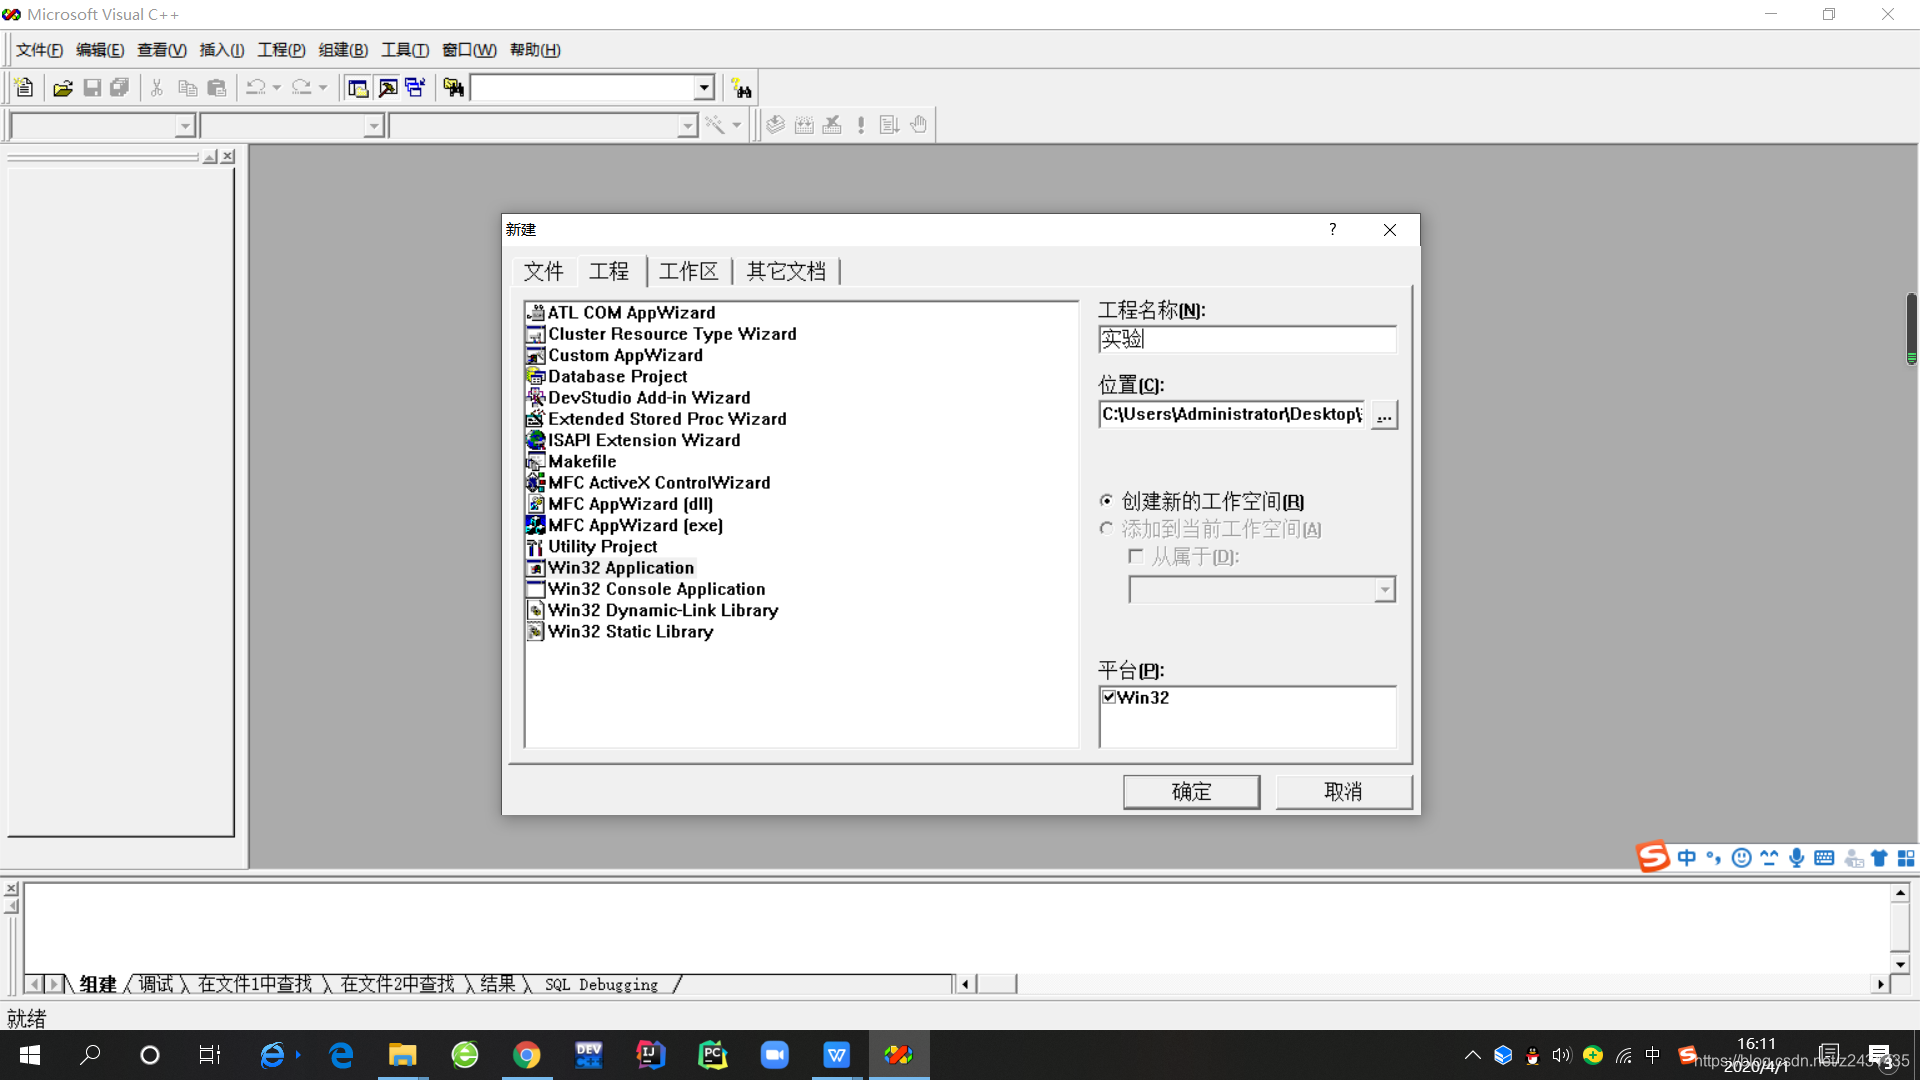Click the Save toolbar icon
The height and width of the screenshot is (1080, 1920).
click(92, 88)
